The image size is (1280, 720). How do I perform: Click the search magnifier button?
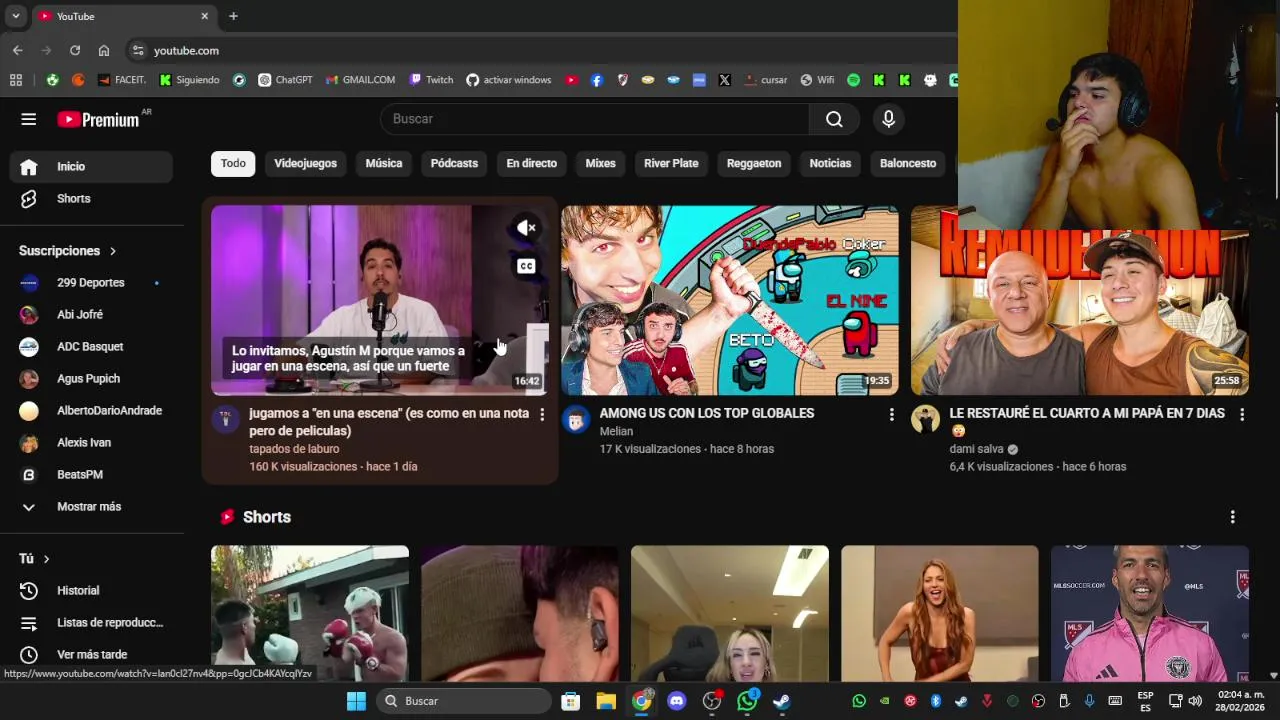pos(834,119)
